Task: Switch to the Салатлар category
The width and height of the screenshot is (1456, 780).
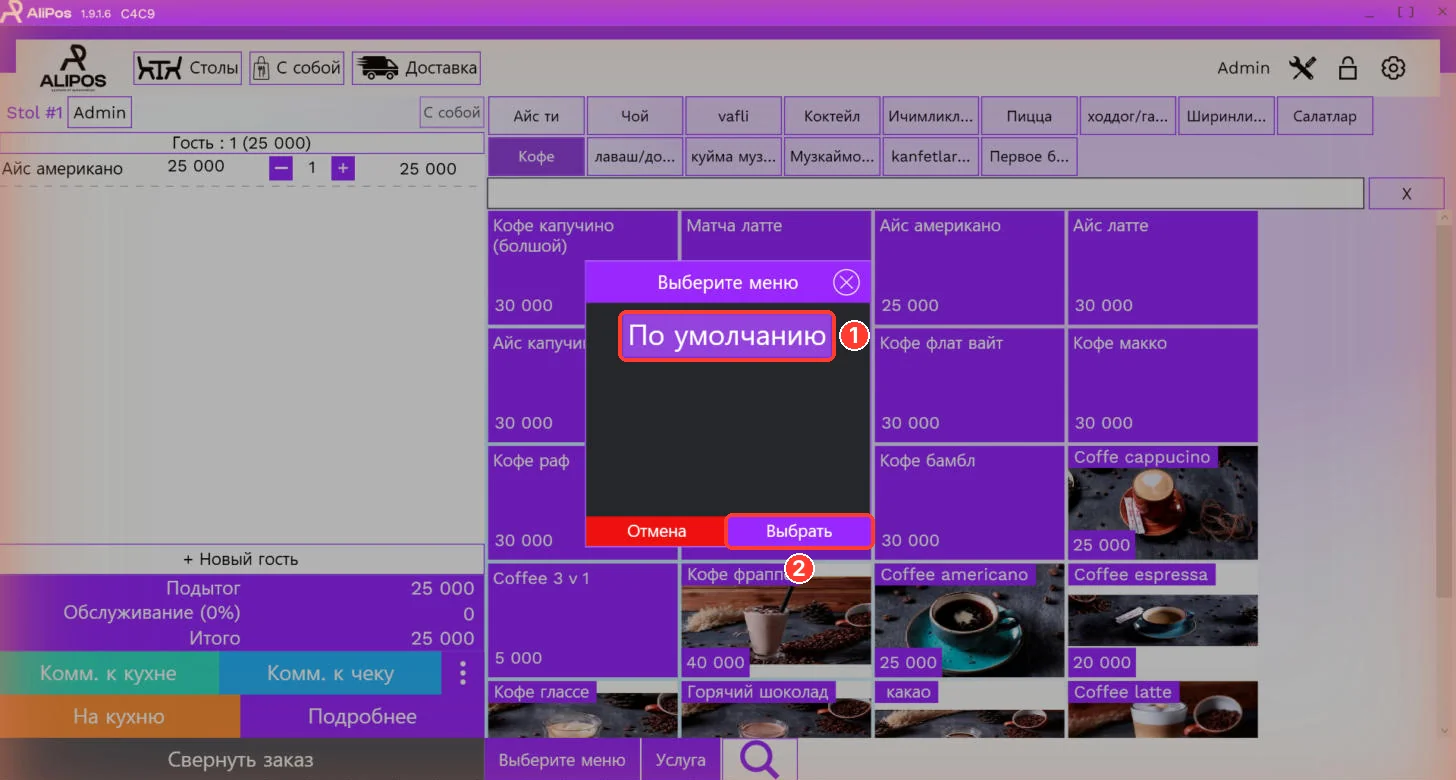Action: pos(1325,116)
